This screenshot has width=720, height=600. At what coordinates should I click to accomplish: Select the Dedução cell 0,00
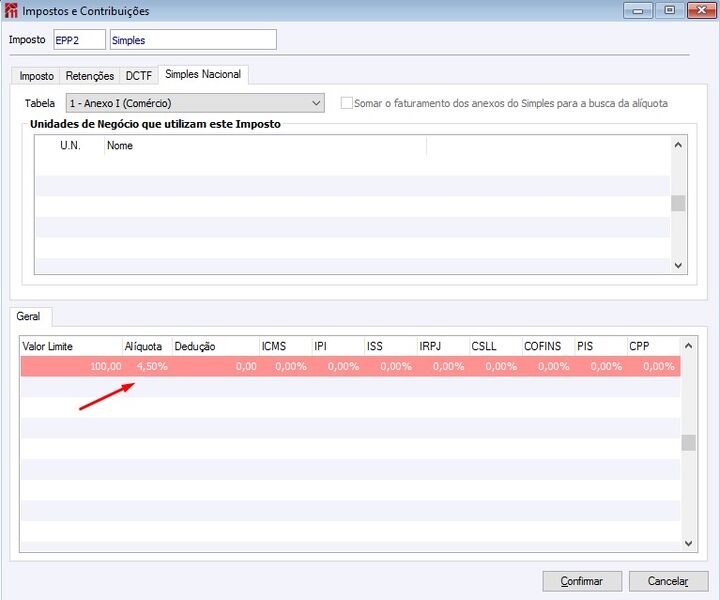coord(215,366)
